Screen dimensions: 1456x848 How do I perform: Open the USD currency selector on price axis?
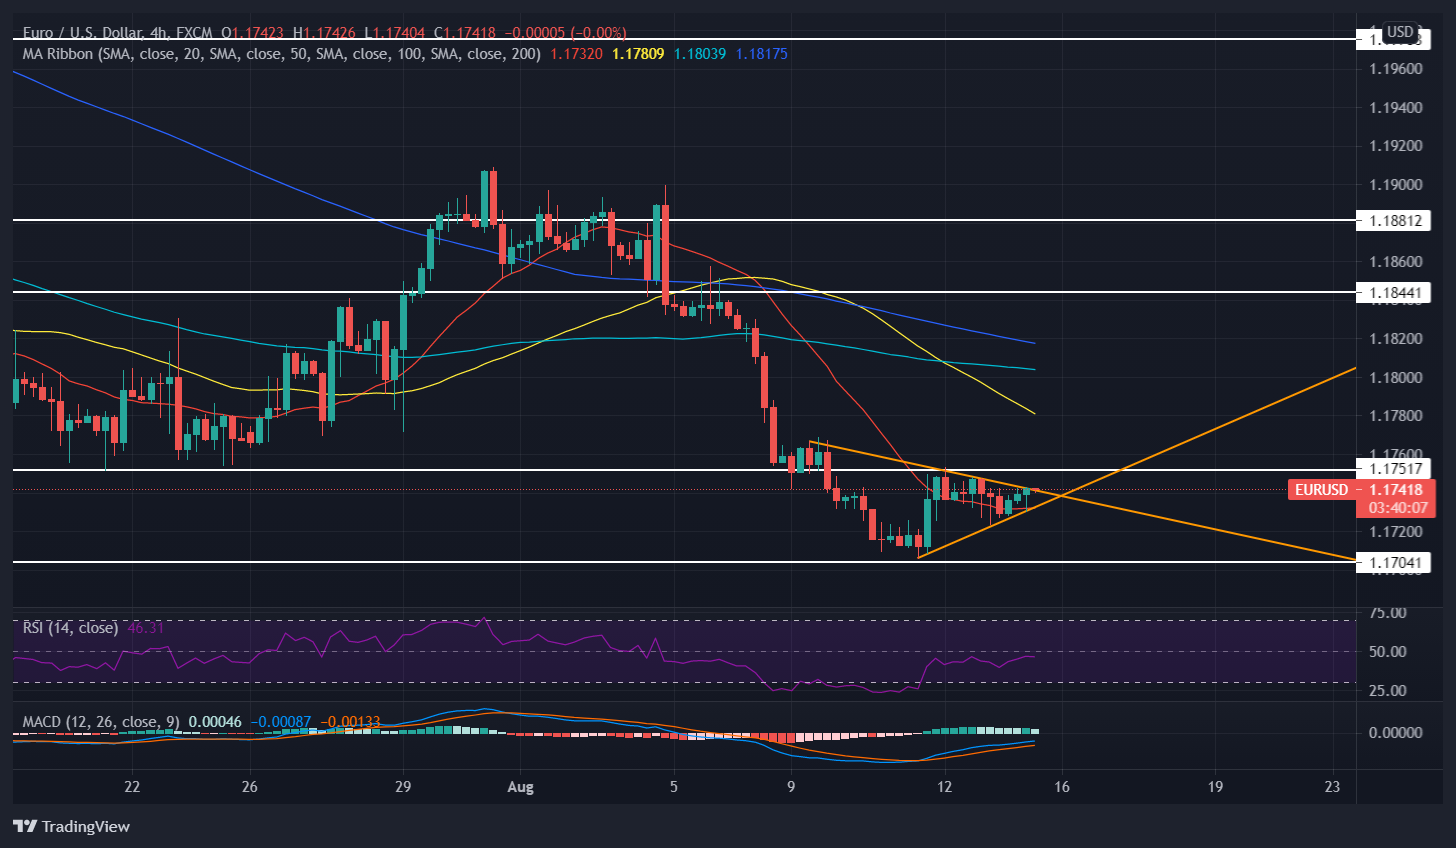point(1400,32)
